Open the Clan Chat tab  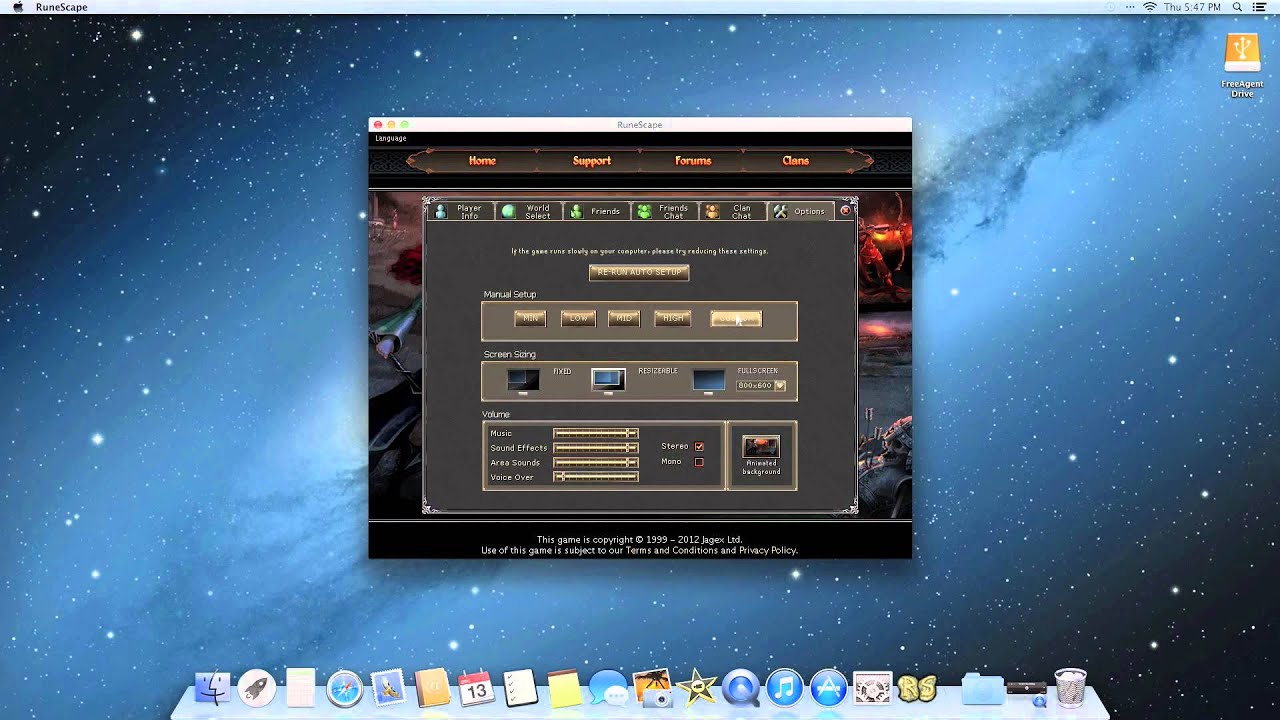click(x=732, y=211)
